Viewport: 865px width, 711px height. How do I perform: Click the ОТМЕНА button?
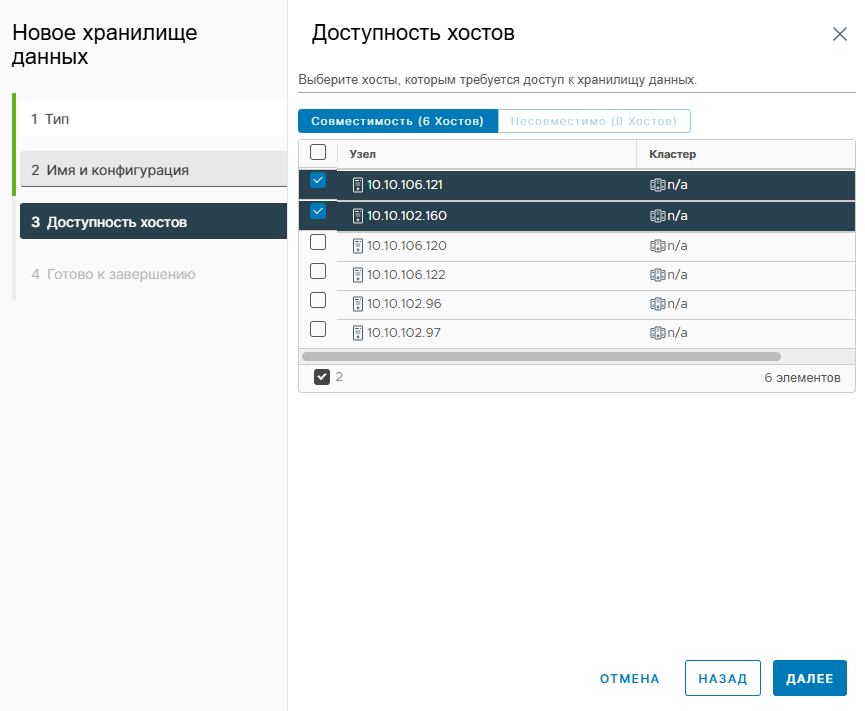coord(629,678)
